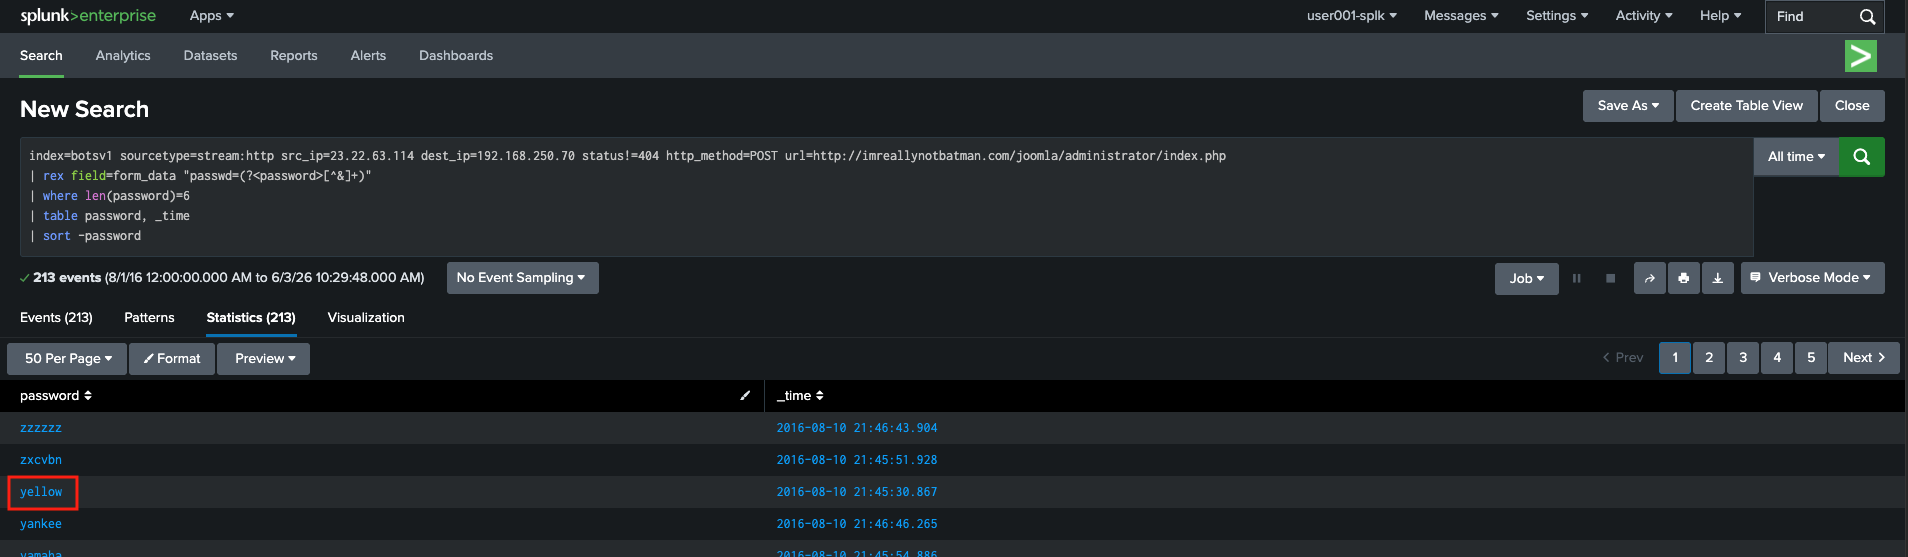Open the Datasets nav tab
This screenshot has height=557, width=1908.
coord(210,56)
